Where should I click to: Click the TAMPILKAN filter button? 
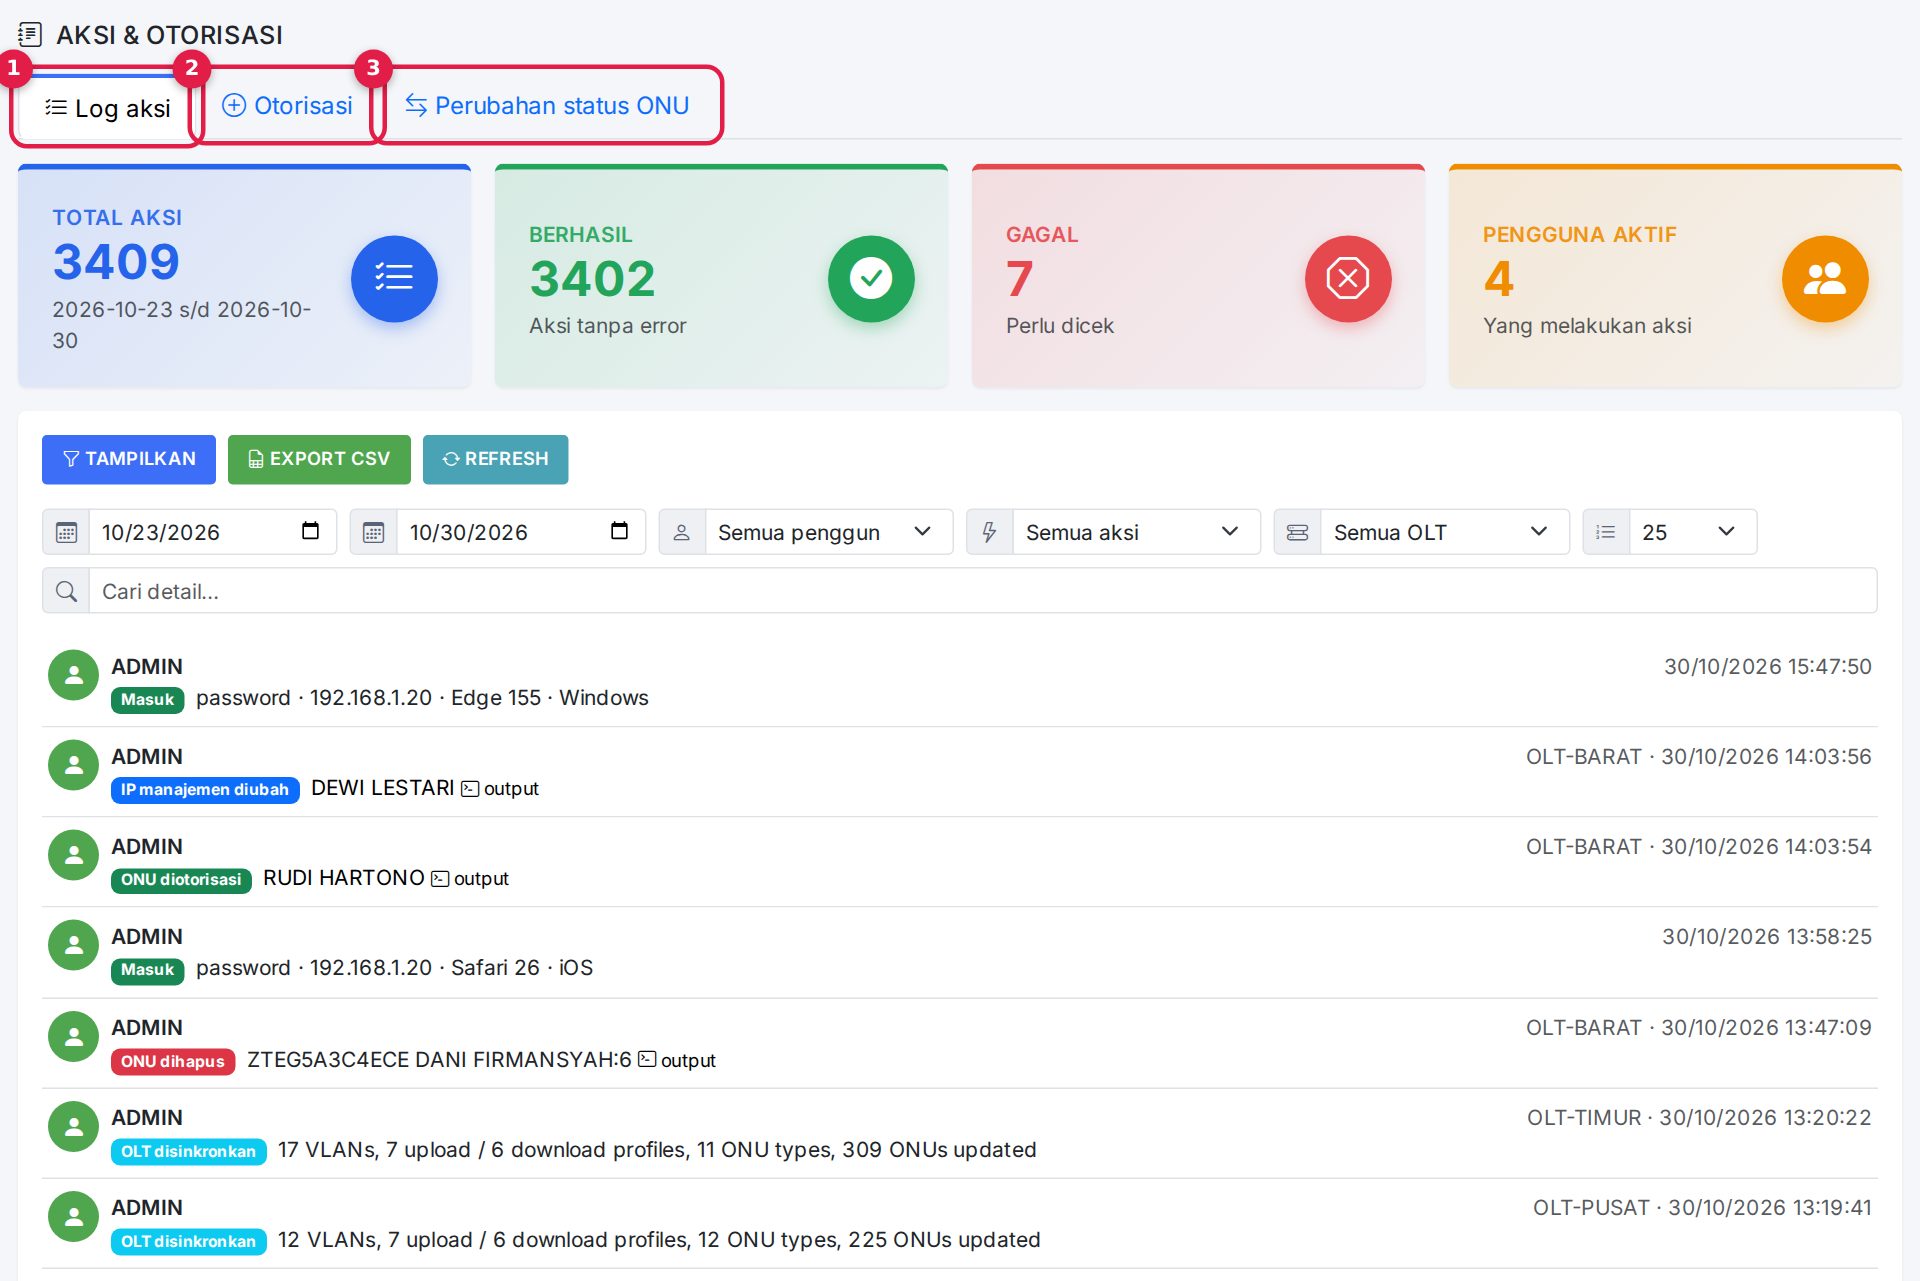point(129,459)
